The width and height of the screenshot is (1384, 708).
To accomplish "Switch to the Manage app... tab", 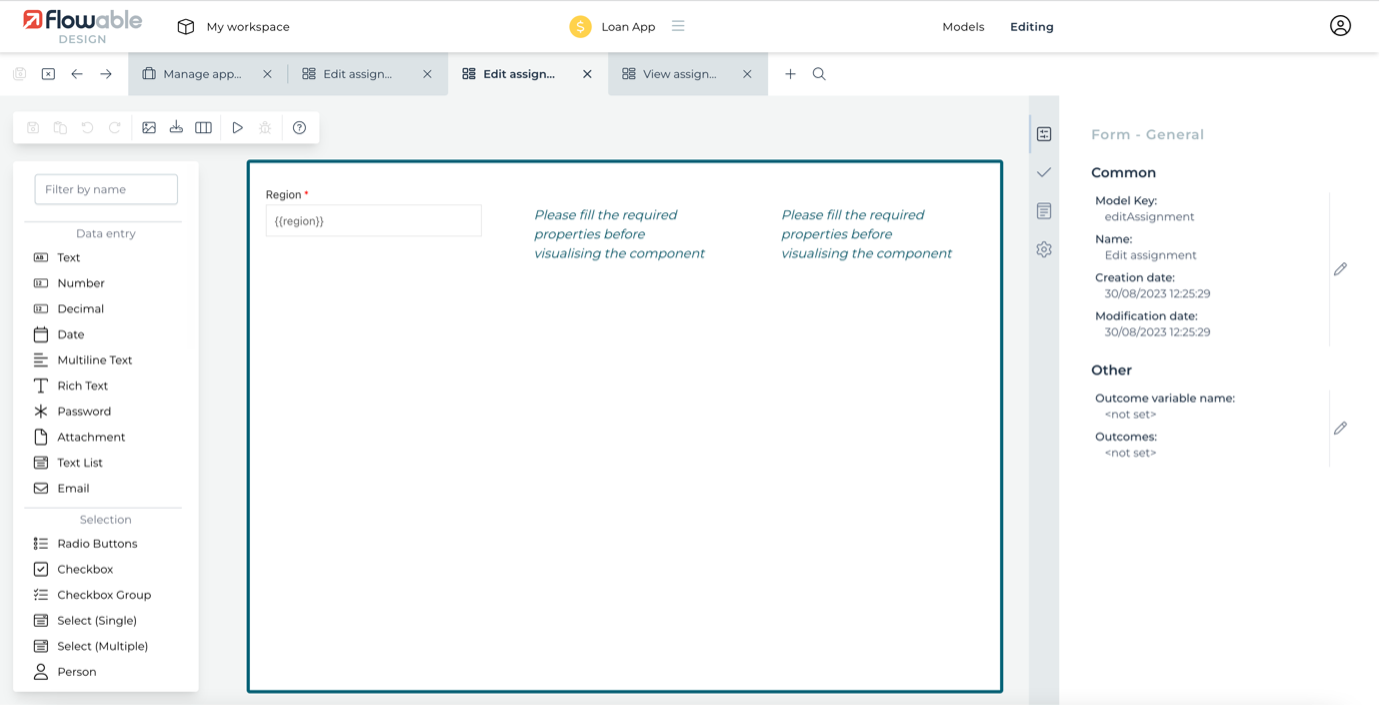I will coord(201,74).
